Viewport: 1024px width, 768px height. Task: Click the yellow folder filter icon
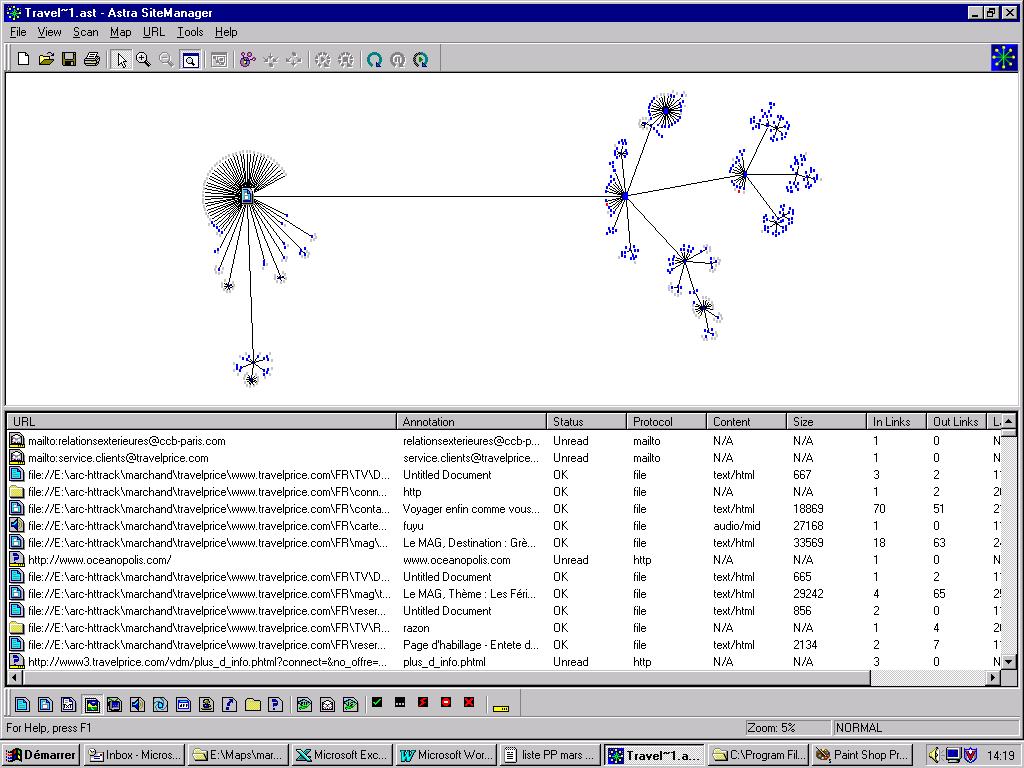coord(253,704)
